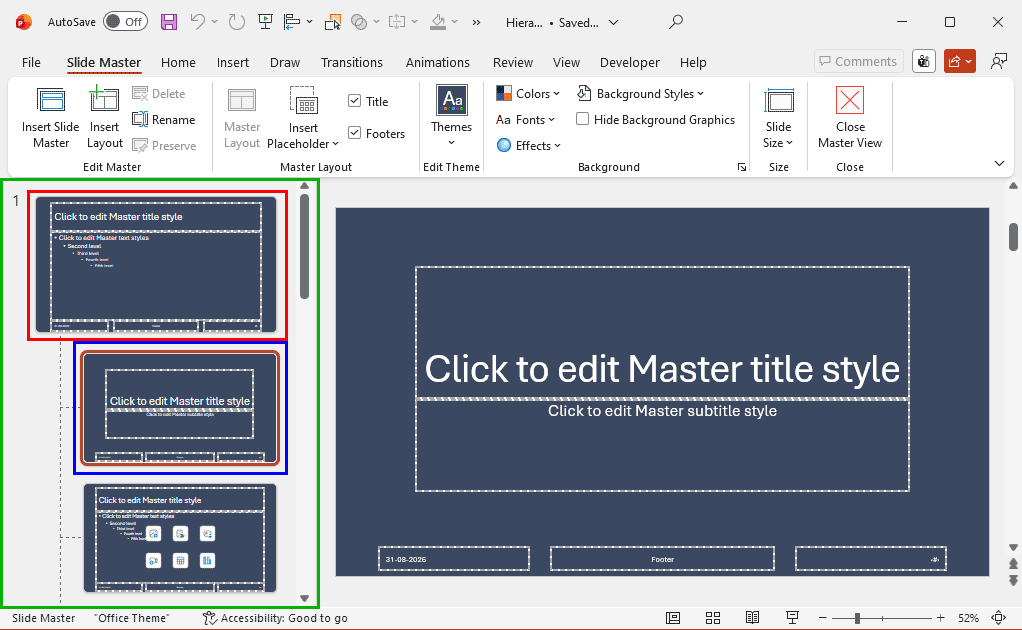This screenshot has width=1022, height=630.
Task: Expand the Fonts dropdown
Action: pos(525,120)
